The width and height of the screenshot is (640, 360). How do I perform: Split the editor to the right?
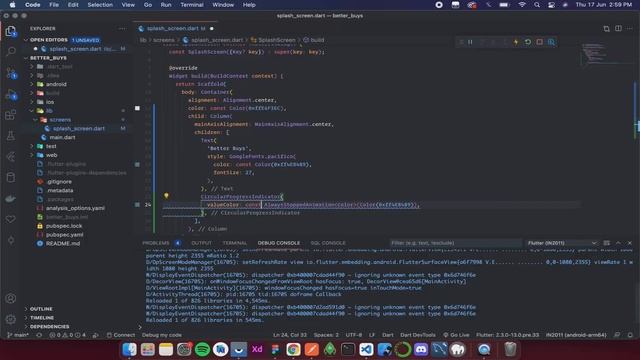(618, 29)
